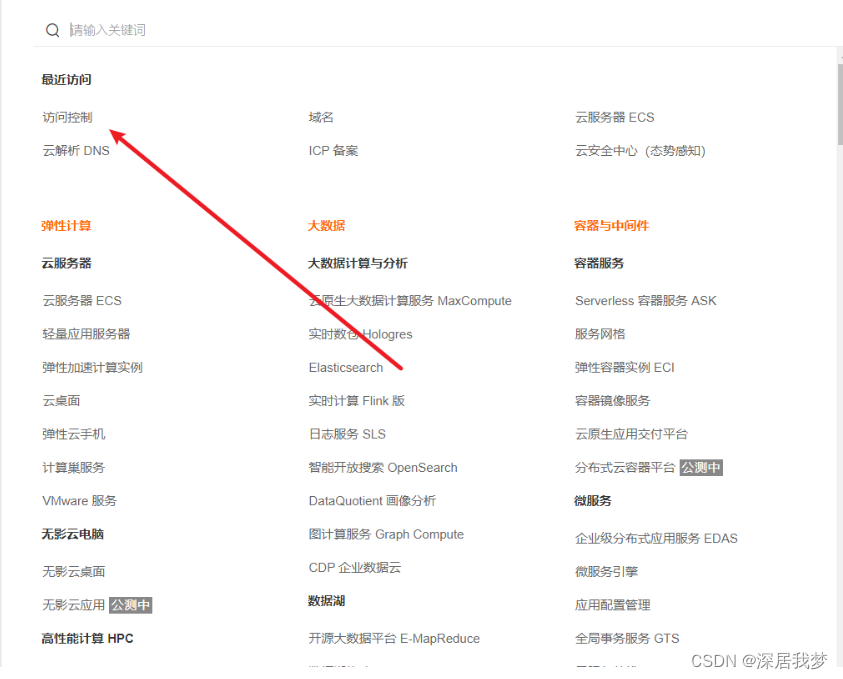Click the 容器服务 subsection heading
843x679 pixels.
(x=599, y=263)
